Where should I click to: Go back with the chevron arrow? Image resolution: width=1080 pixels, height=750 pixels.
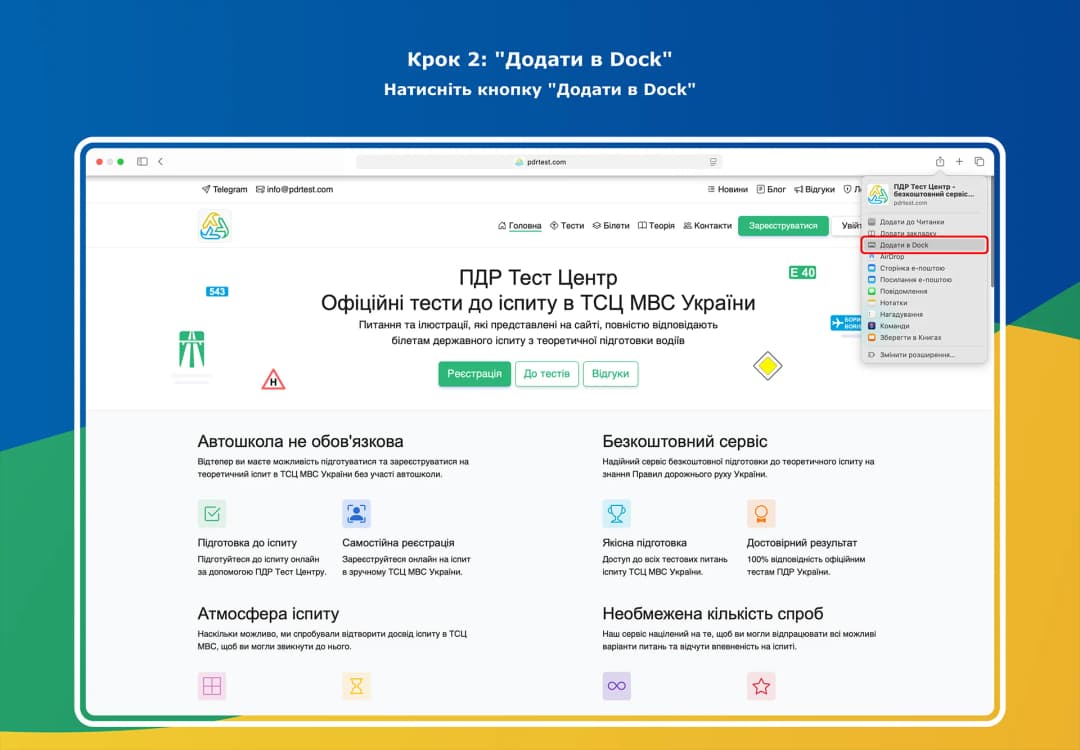tap(160, 162)
